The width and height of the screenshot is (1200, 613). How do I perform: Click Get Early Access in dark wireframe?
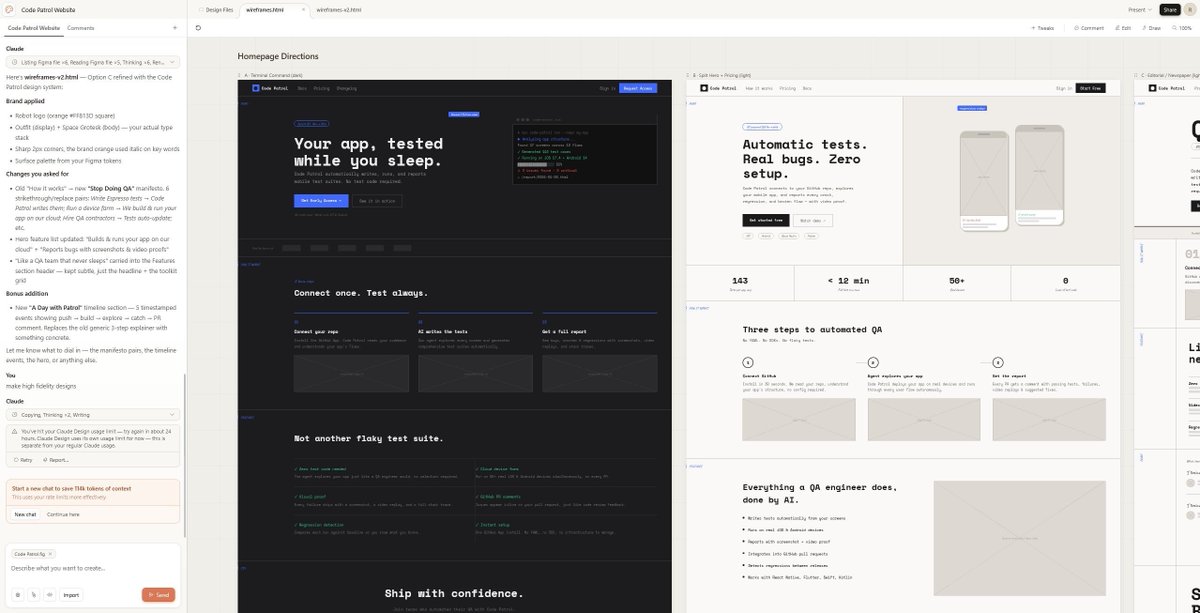(x=322, y=200)
